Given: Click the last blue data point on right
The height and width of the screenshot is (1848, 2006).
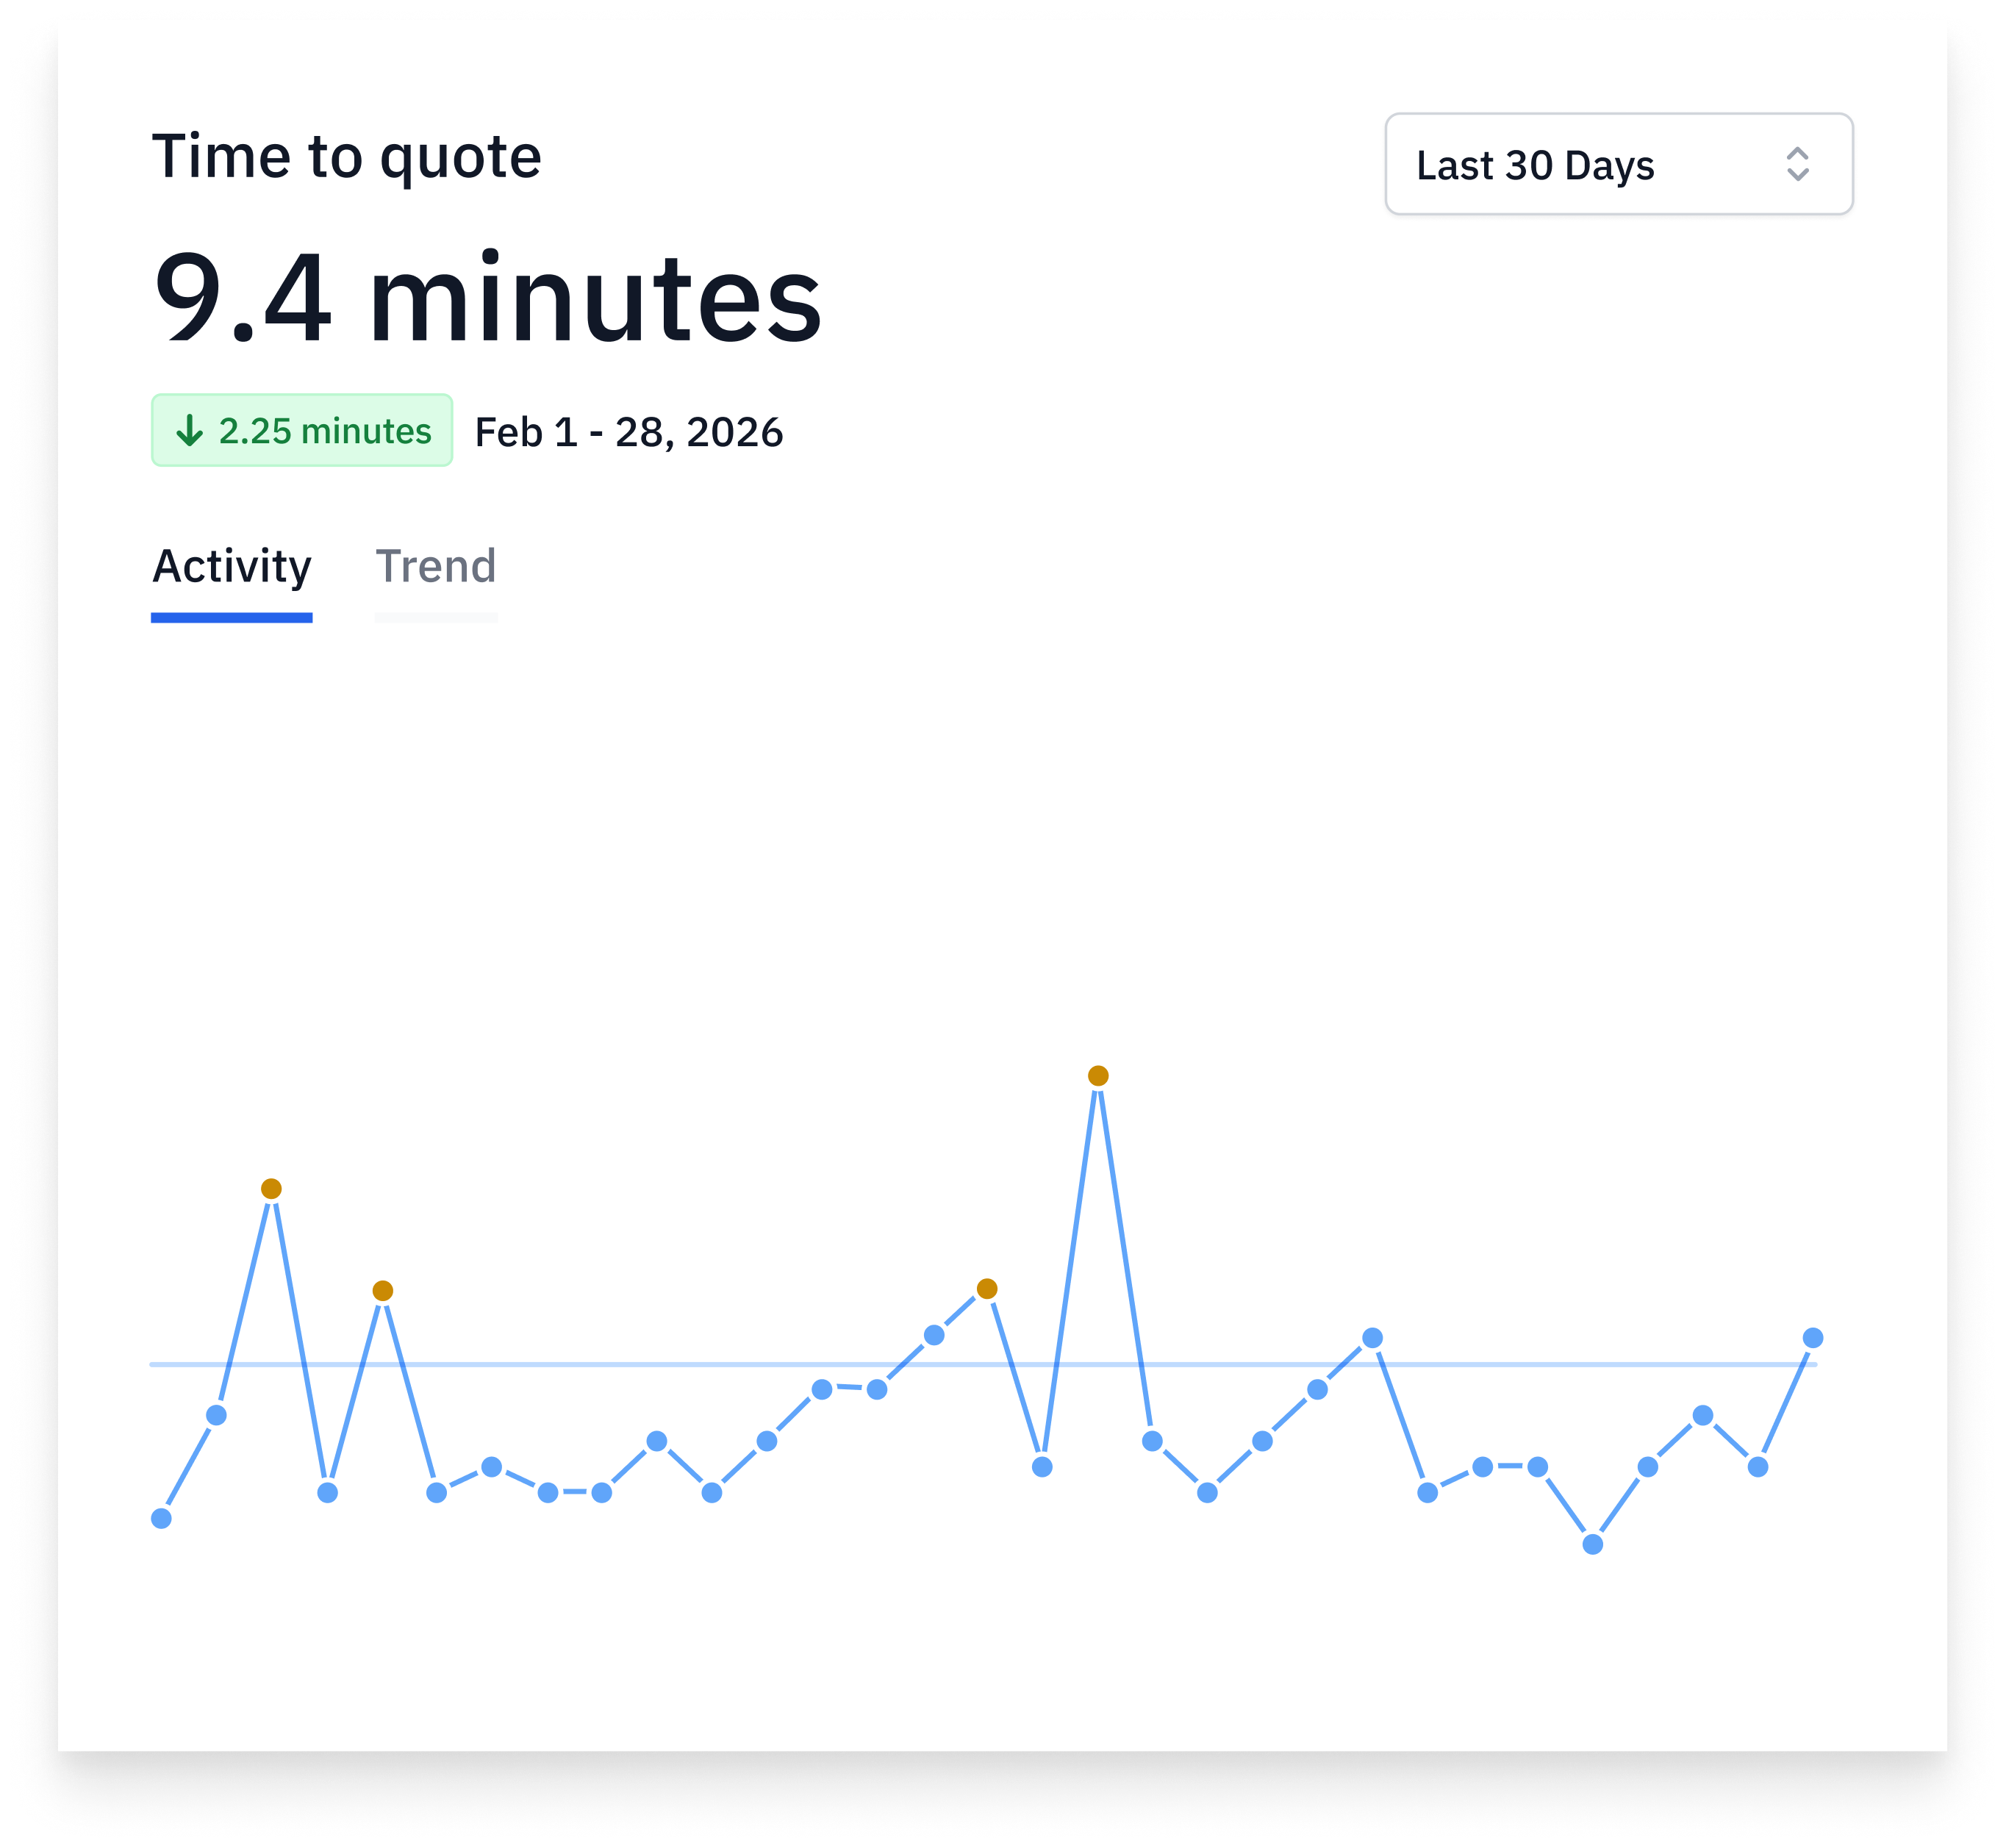Looking at the screenshot, I should tap(1812, 1338).
